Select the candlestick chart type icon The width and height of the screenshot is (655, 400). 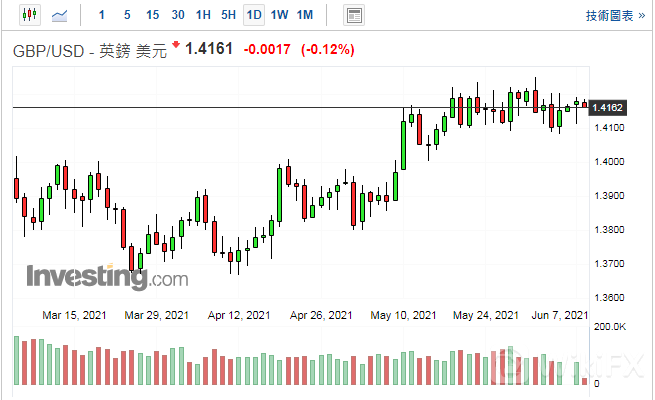click(28, 15)
